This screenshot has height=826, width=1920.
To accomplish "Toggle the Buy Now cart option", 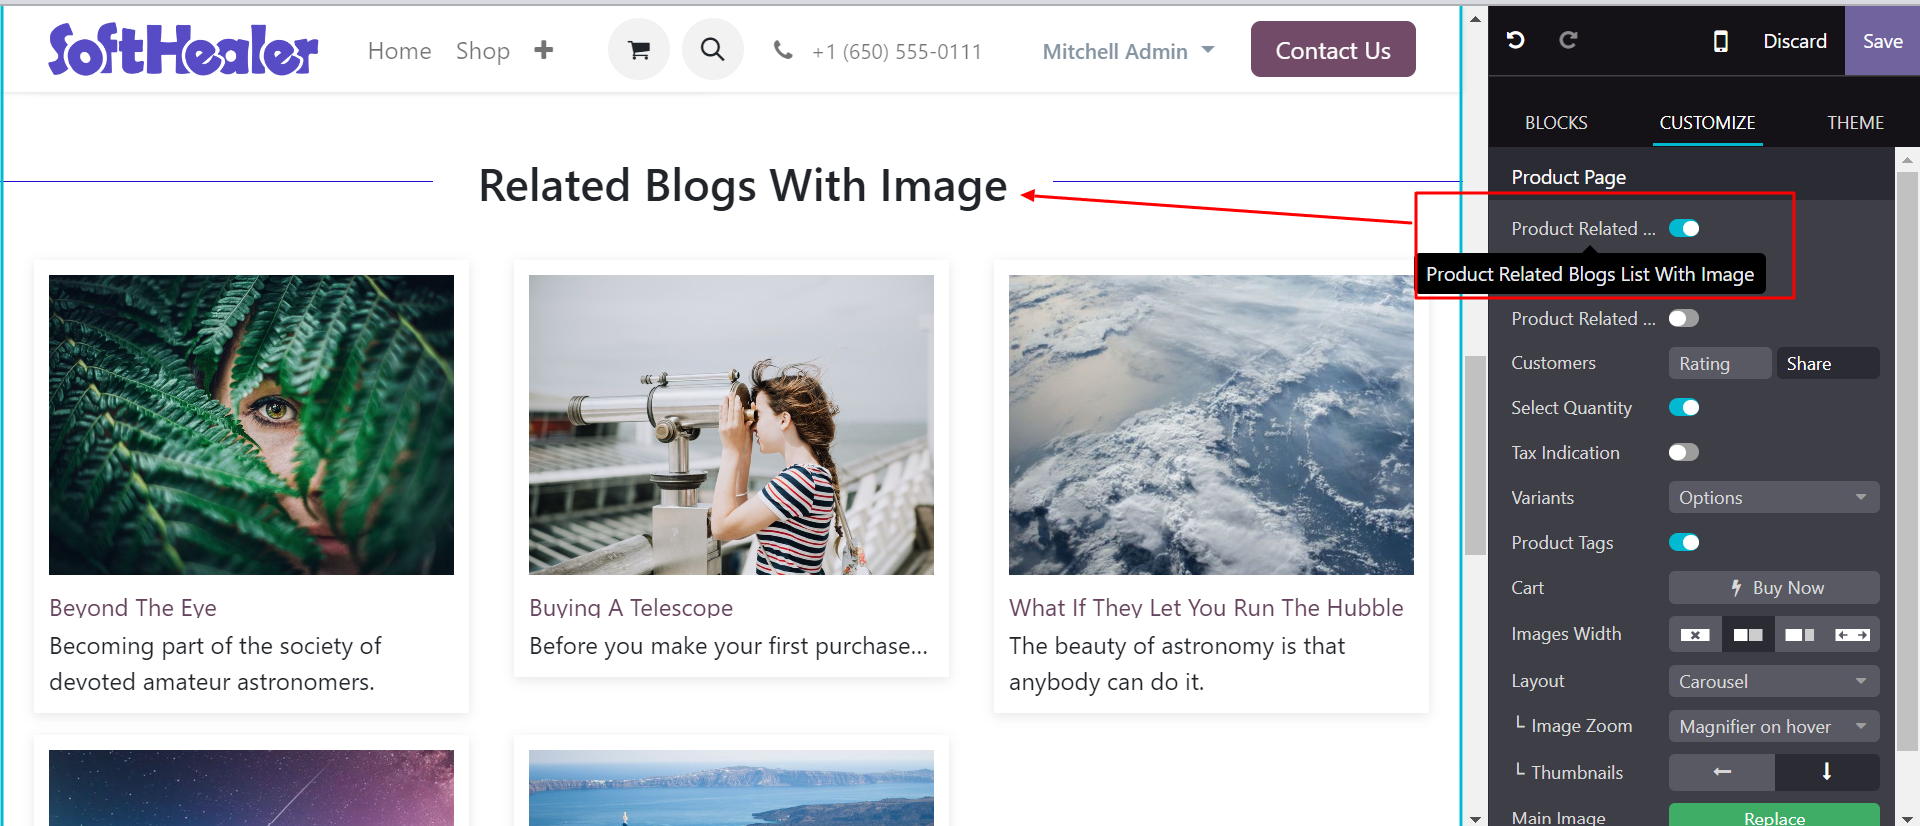I will 1774,588.
